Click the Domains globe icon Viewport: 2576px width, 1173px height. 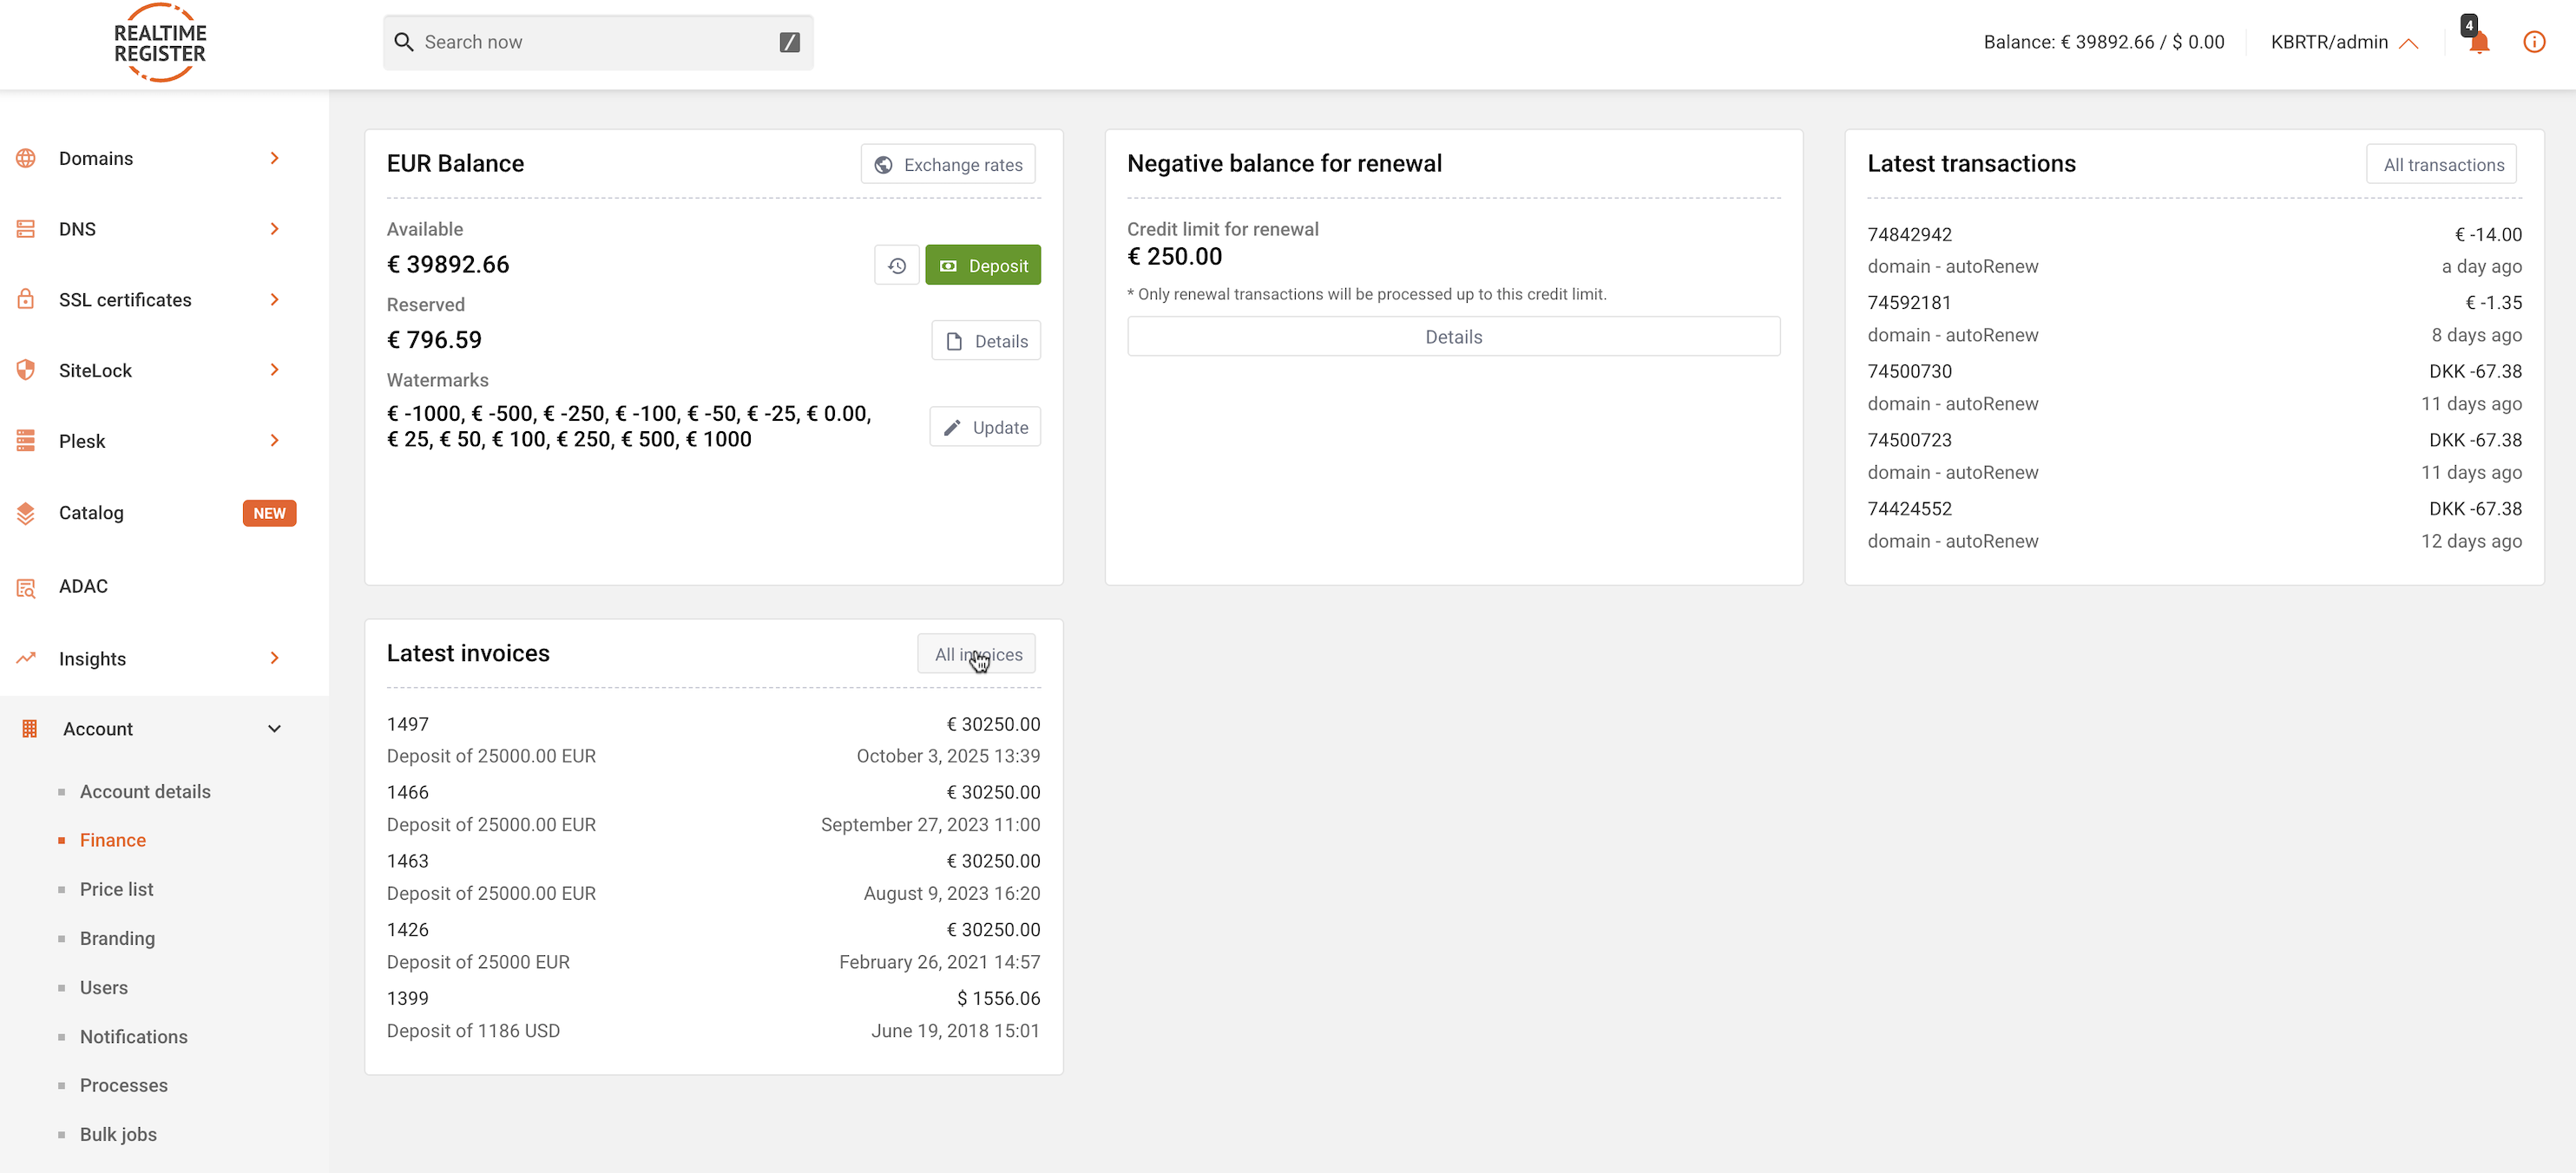click(26, 158)
